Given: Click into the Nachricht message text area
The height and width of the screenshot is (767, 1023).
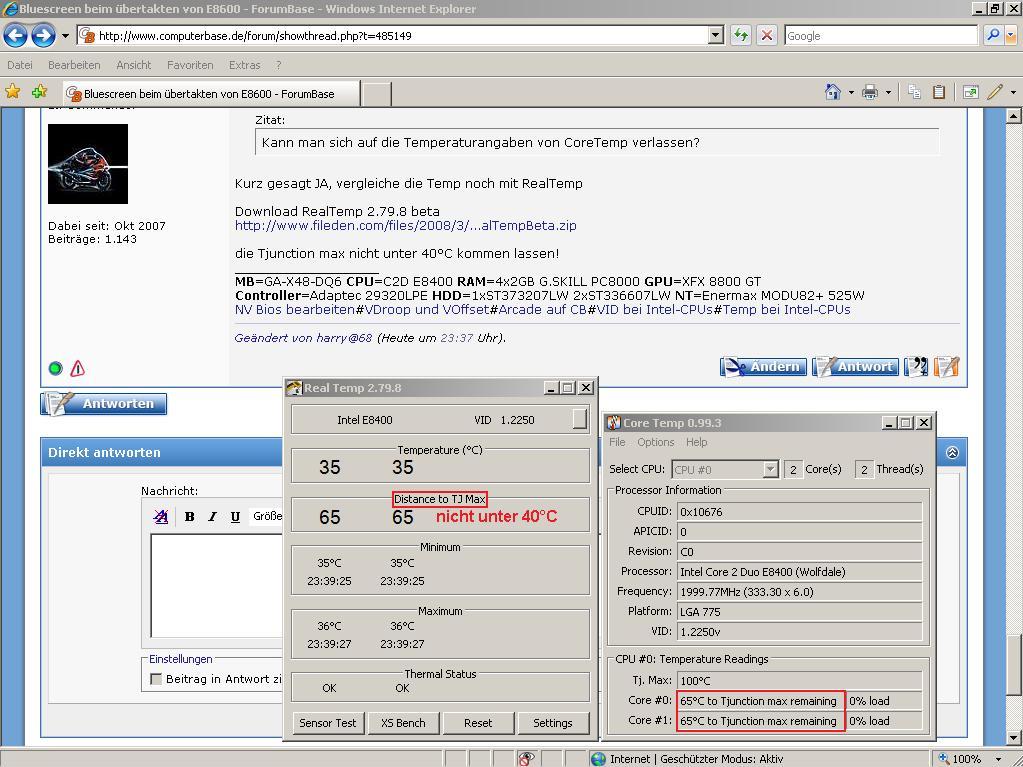Looking at the screenshot, I should point(216,585).
